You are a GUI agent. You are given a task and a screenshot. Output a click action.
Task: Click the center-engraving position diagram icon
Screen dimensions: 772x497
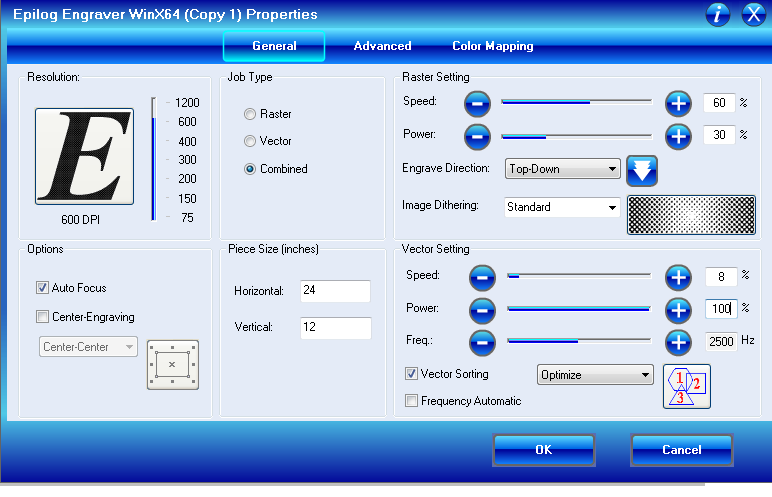click(173, 365)
